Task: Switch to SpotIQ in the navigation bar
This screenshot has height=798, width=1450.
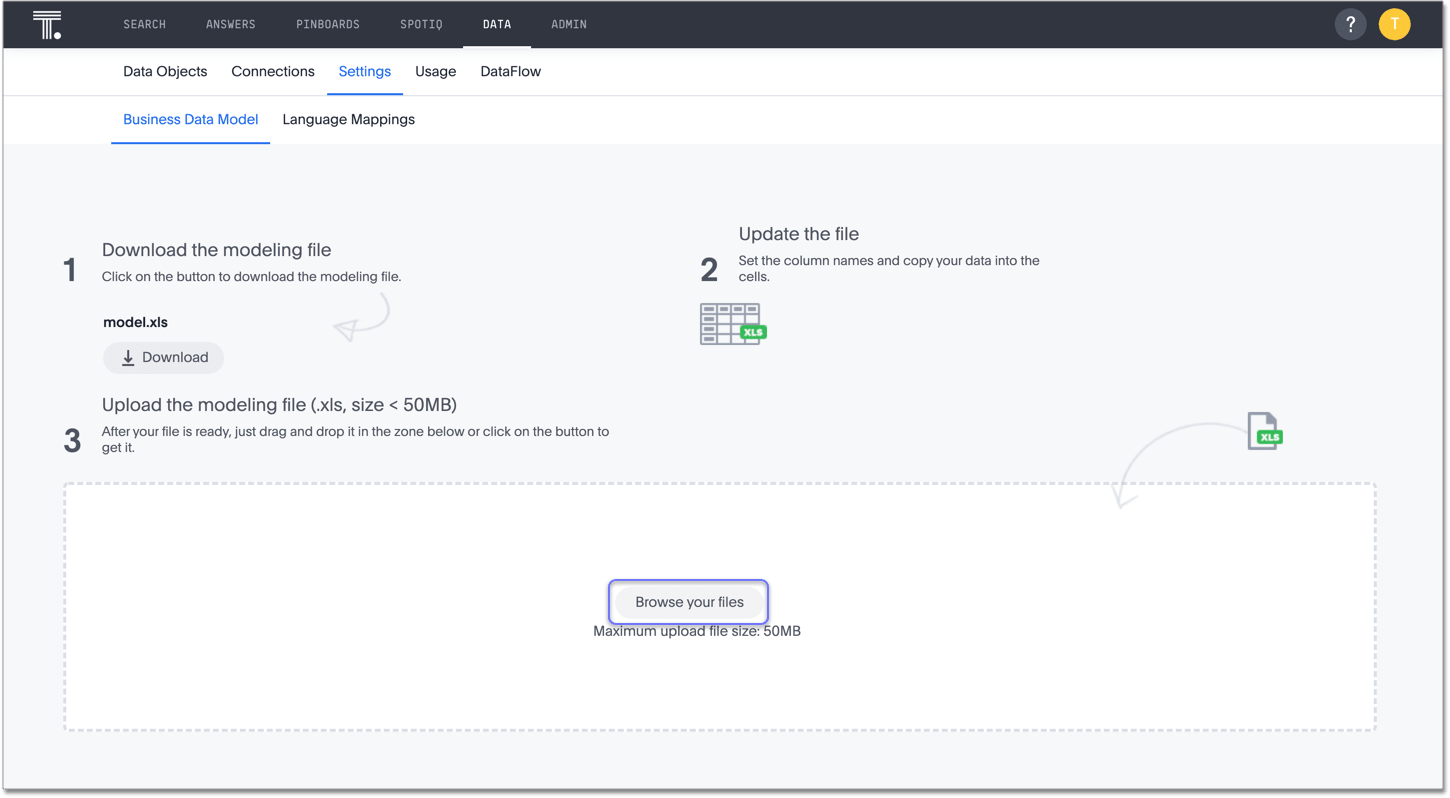Action: pos(421,25)
